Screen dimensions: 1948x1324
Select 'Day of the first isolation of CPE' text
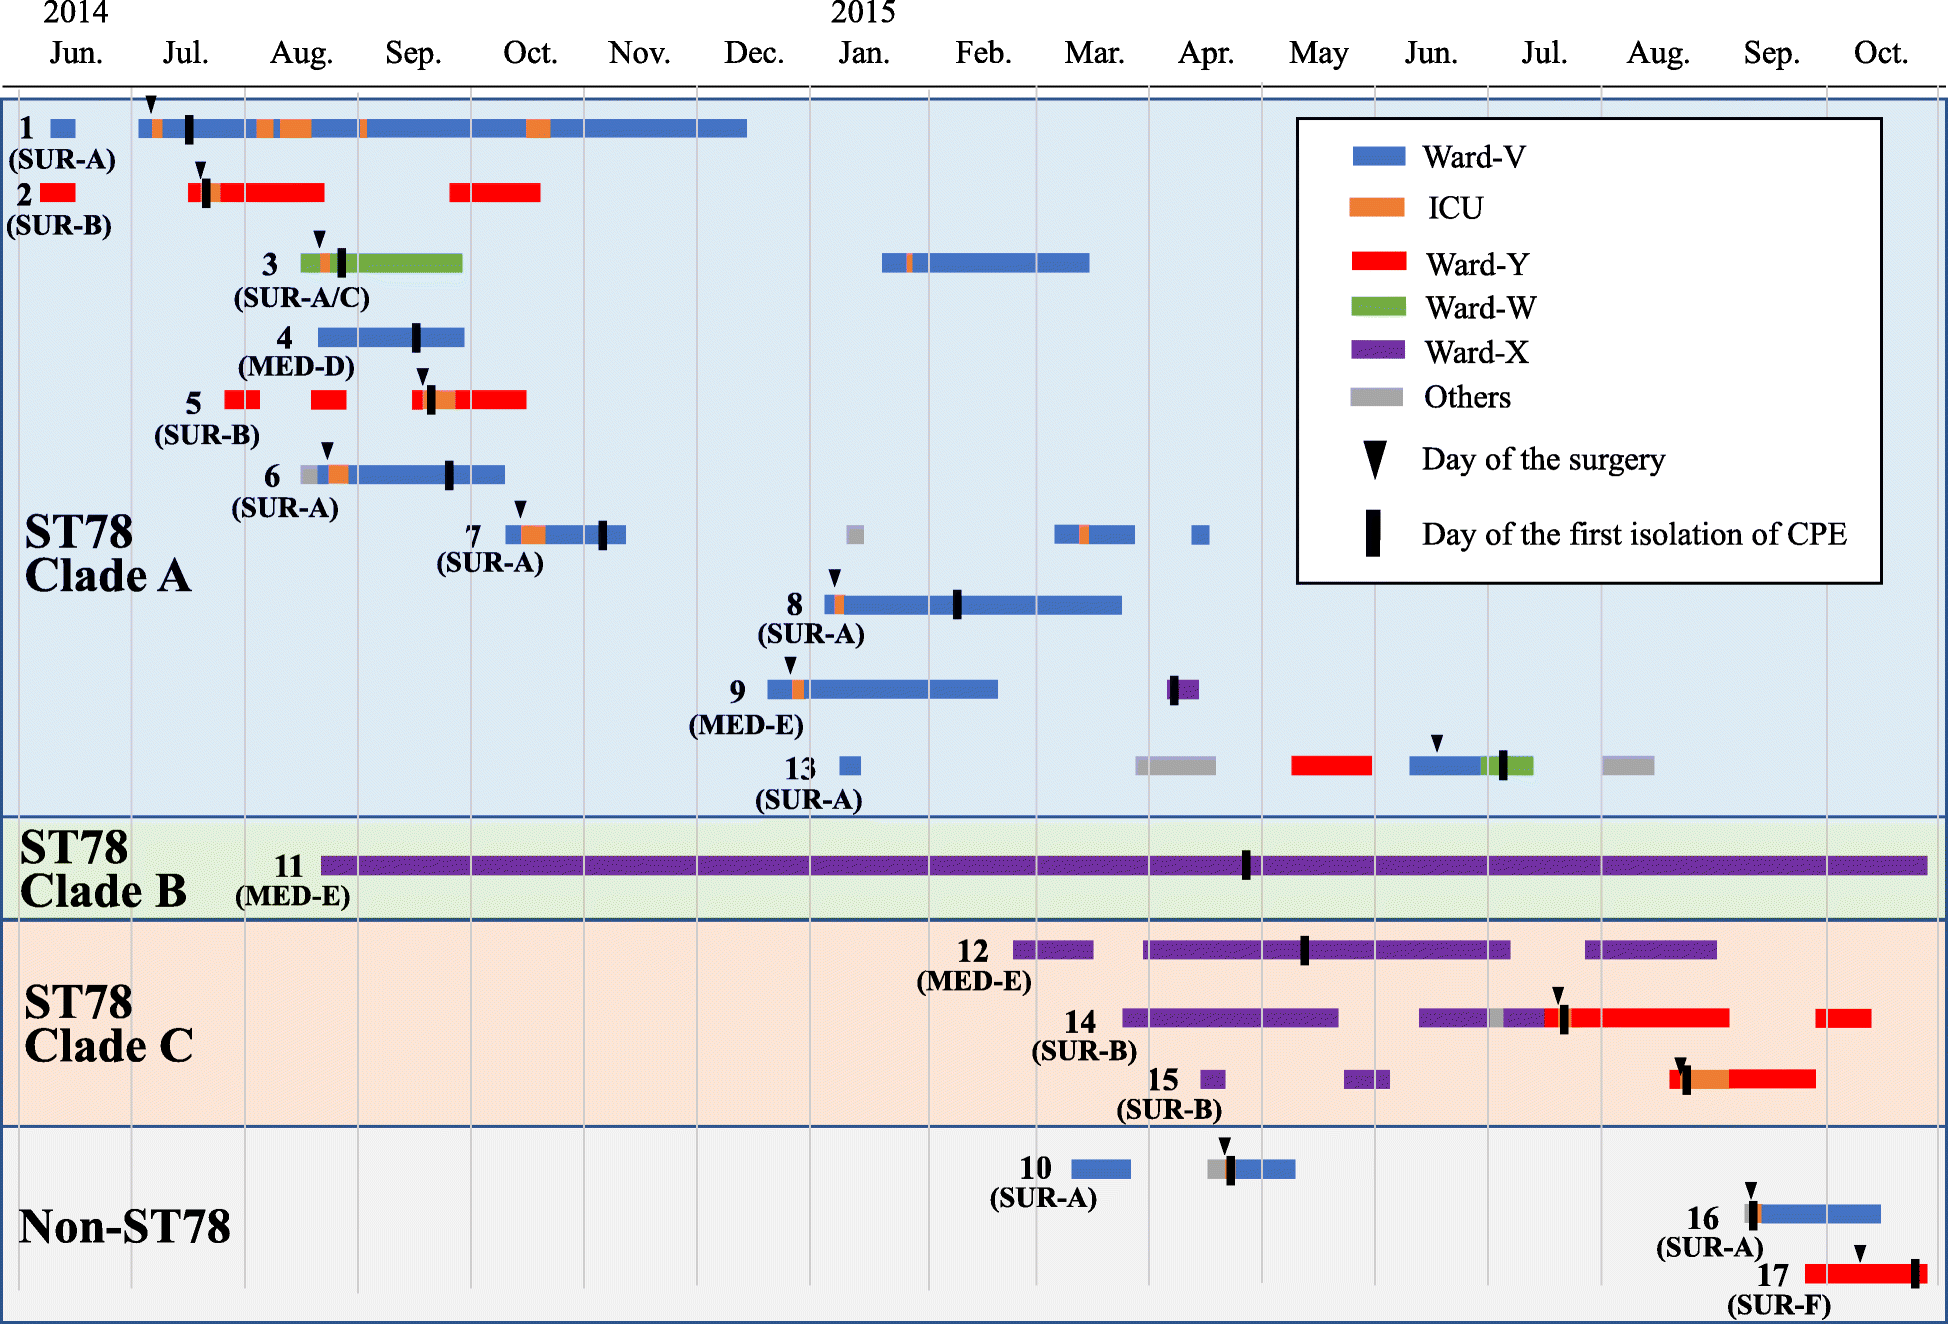(x=1634, y=534)
